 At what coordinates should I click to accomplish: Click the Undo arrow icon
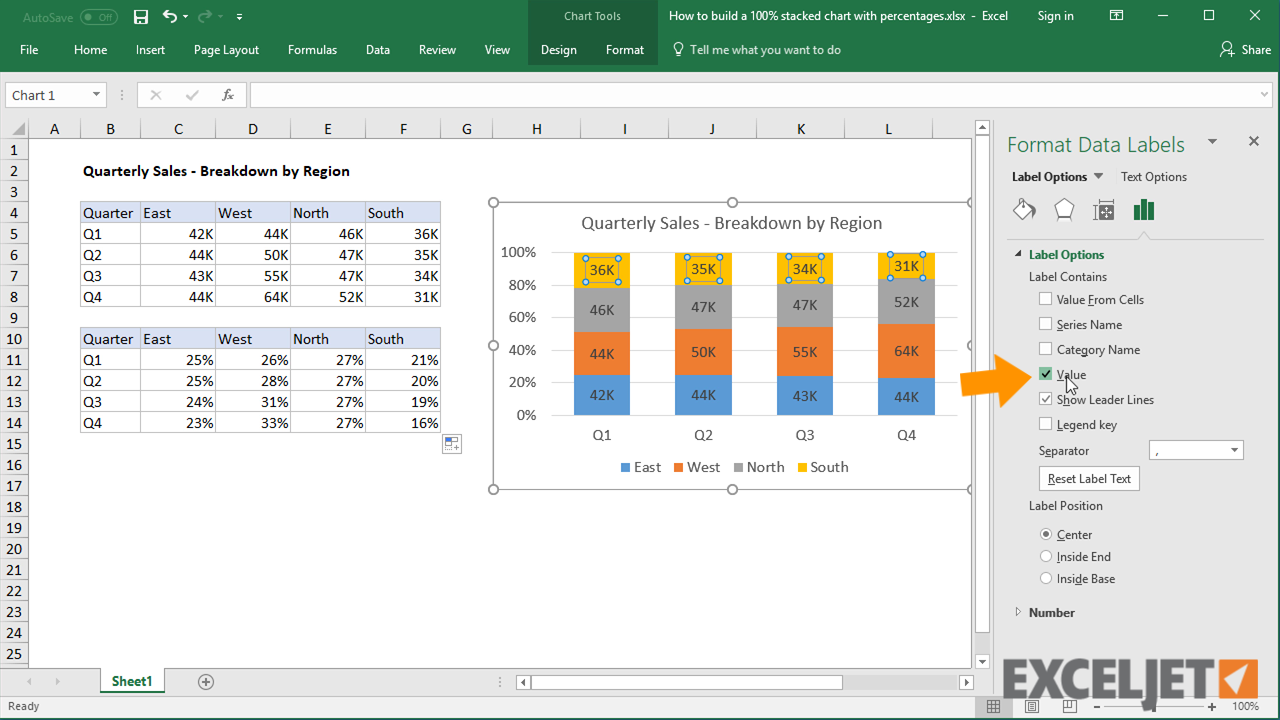coord(169,17)
